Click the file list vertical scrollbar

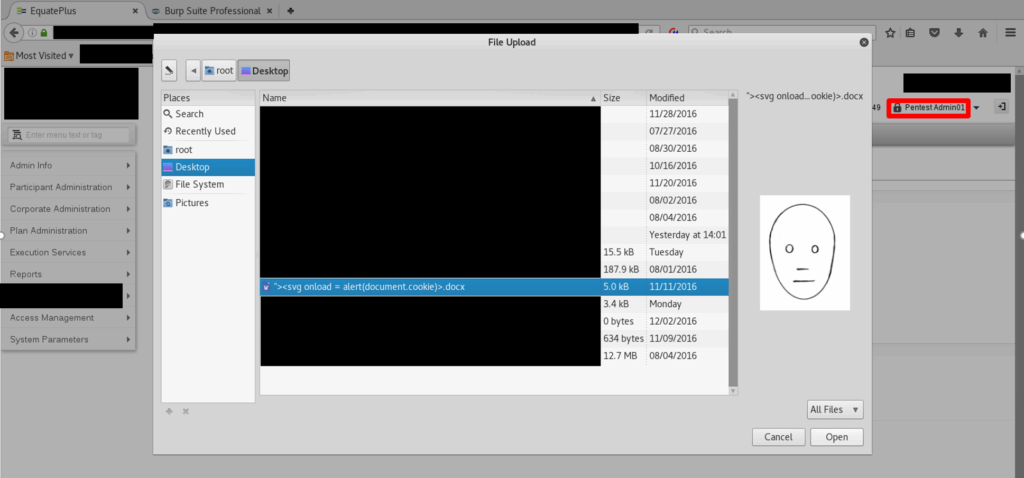tap(732, 240)
